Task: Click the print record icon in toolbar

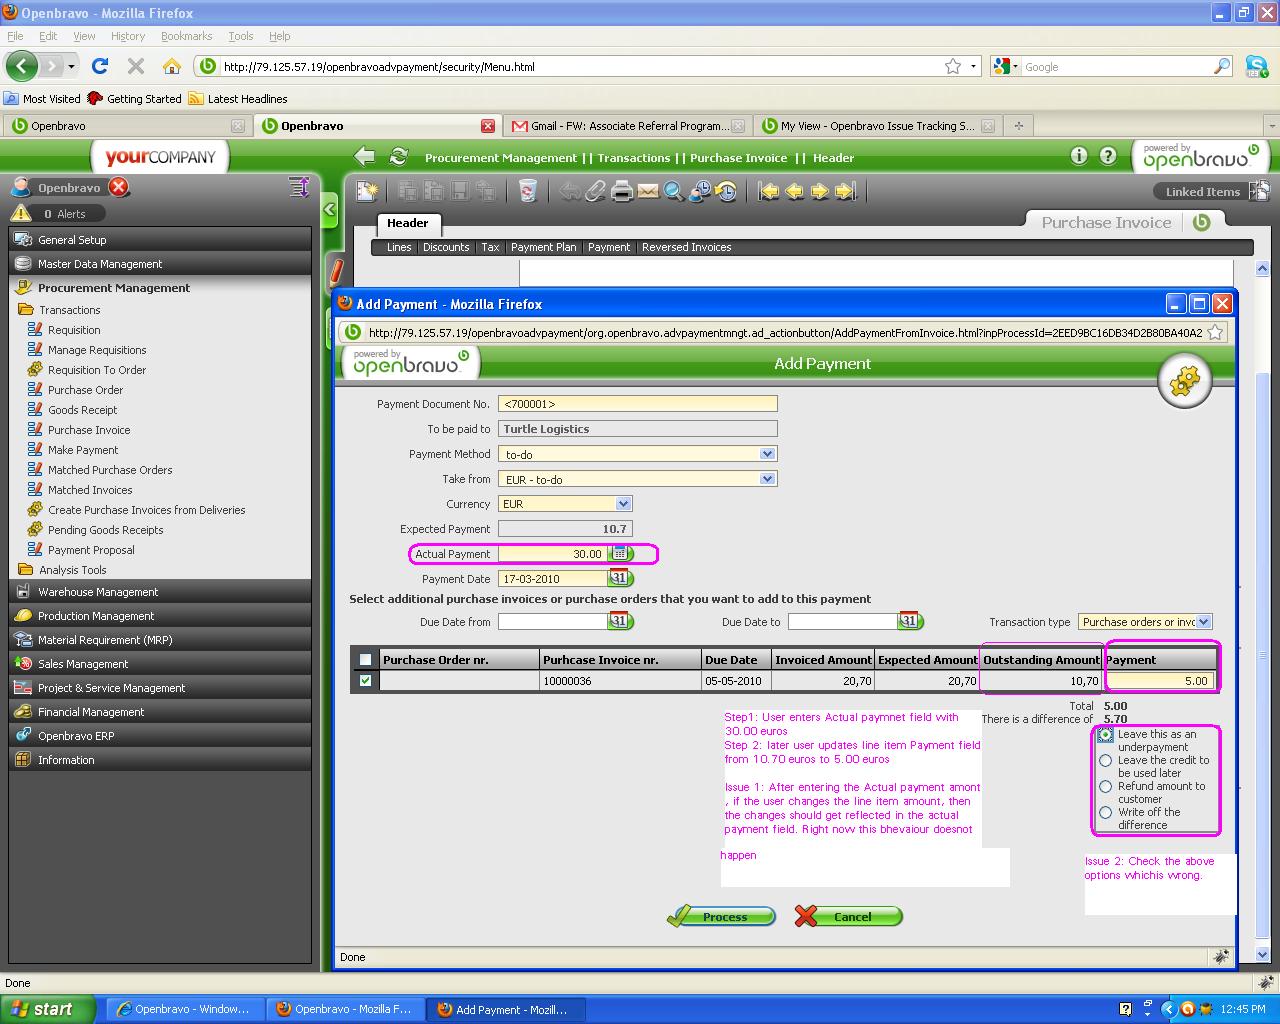Action: pos(622,191)
